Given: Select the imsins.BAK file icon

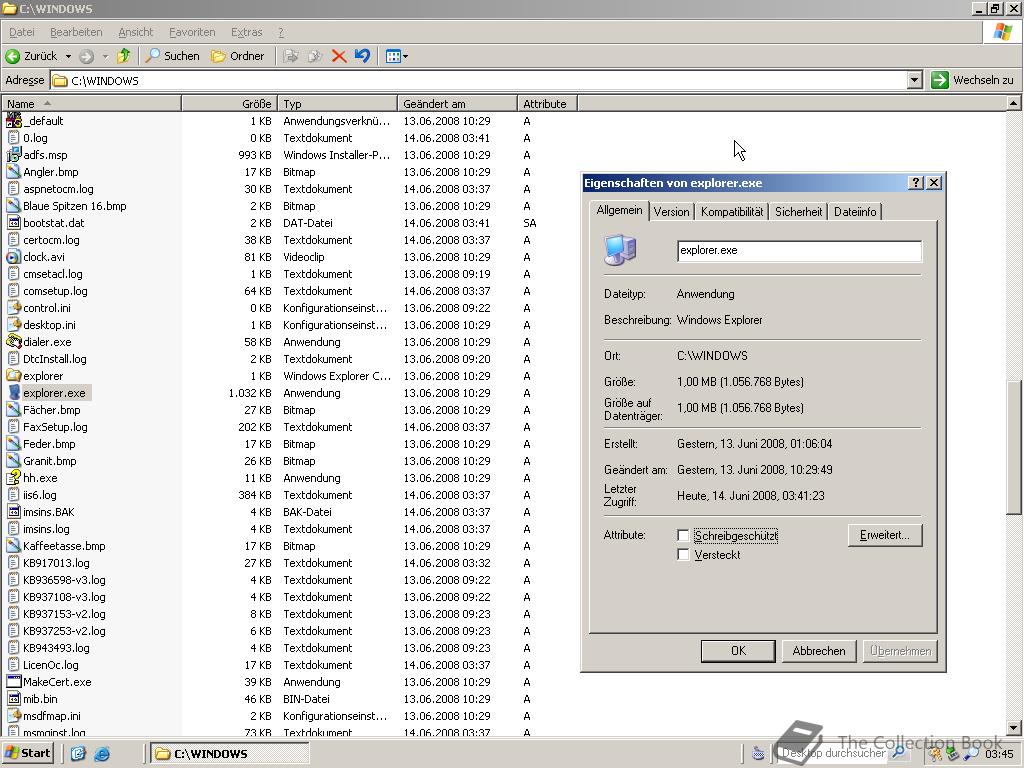Looking at the screenshot, I should (x=14, y=511).
